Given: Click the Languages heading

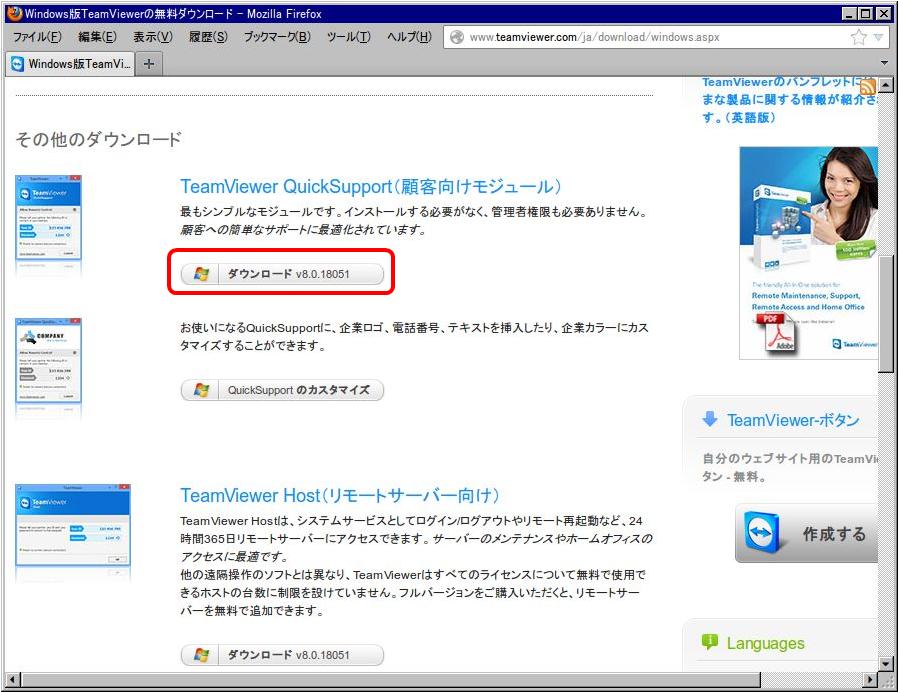Looking at the screenshot, I should click(x=765, y=643).
